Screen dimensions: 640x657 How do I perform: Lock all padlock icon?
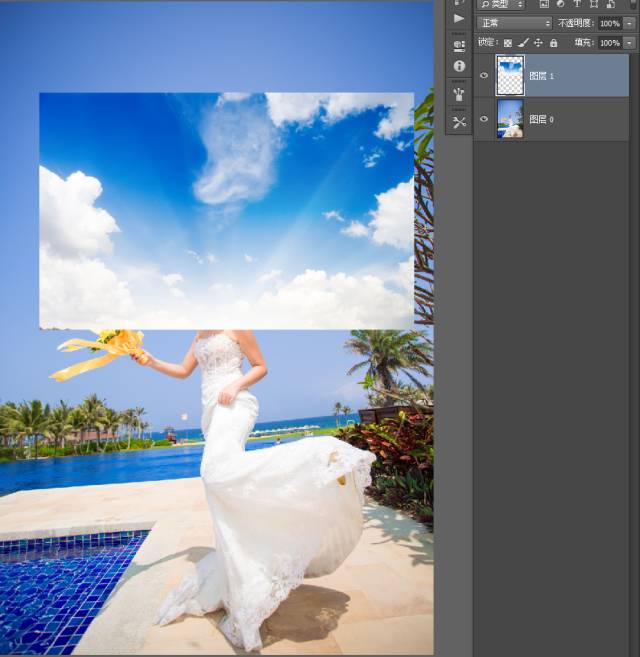click(x=554, y=43)
